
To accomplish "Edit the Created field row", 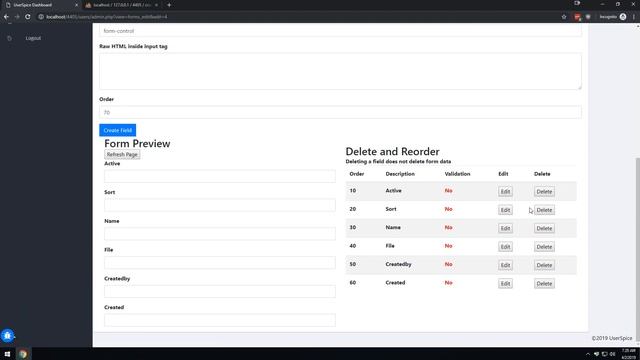I will 505,283.
